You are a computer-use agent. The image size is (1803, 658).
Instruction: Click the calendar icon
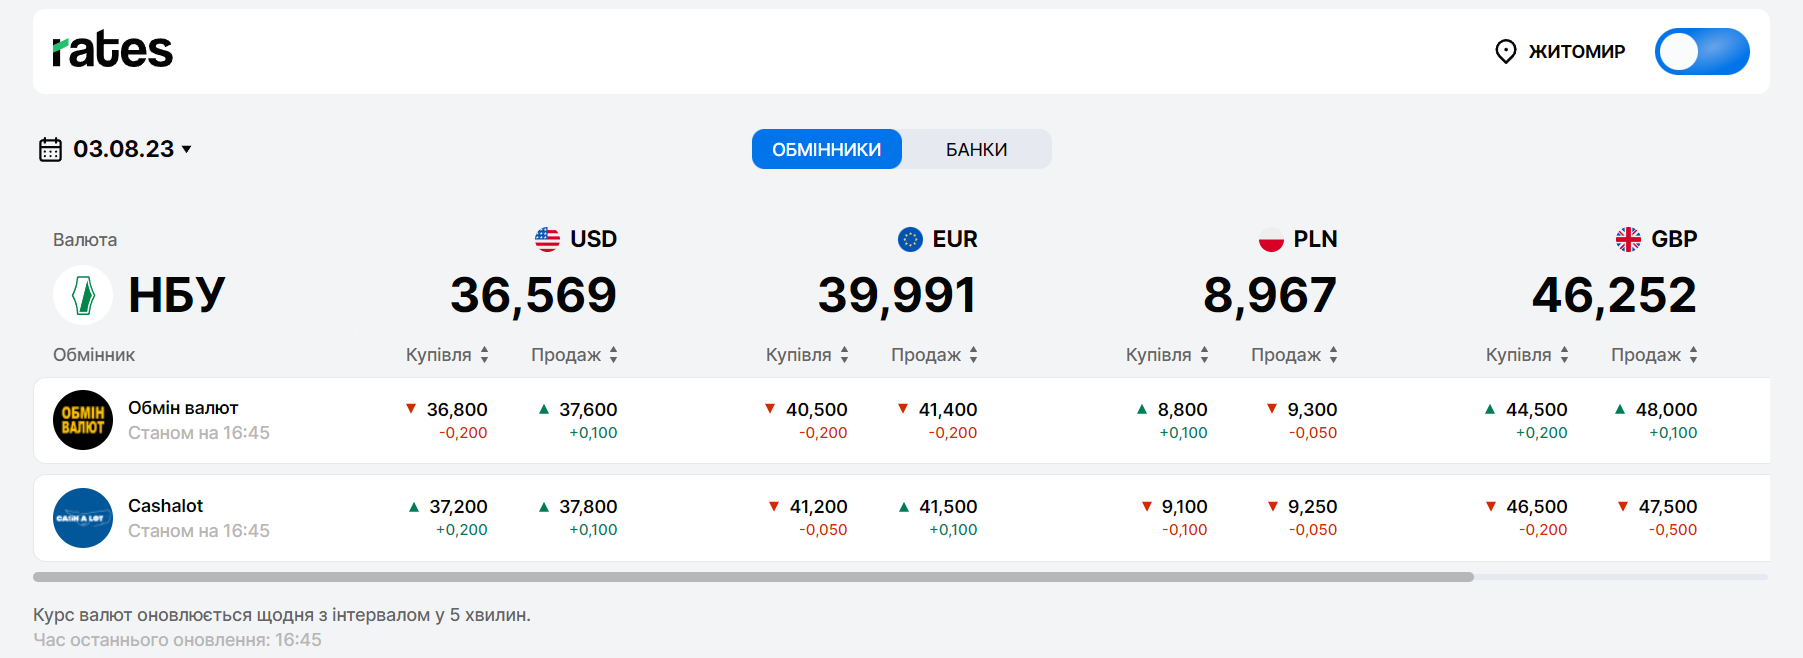click(50, 149)
